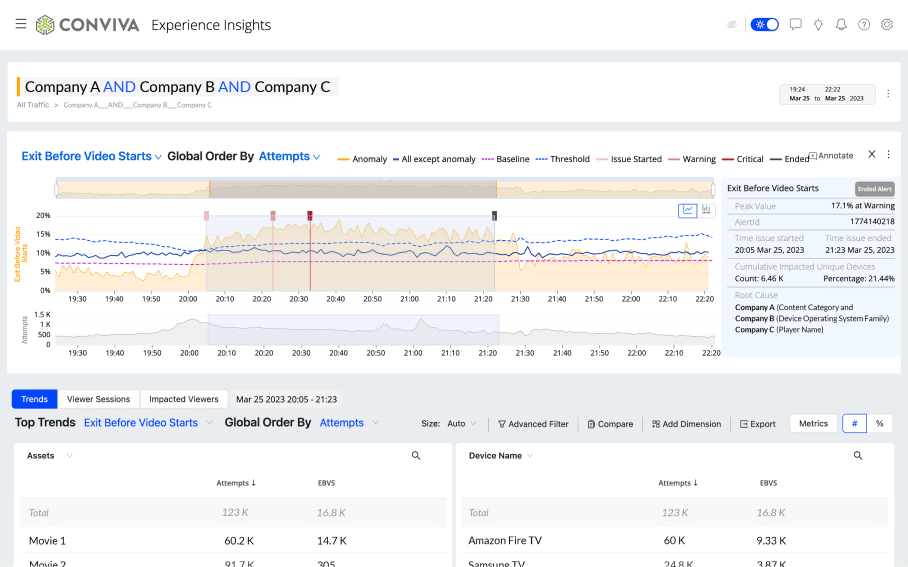The width and height of the screenshot is (908, 567).
Task: Click the Annotate button
Action: point(831,155)
